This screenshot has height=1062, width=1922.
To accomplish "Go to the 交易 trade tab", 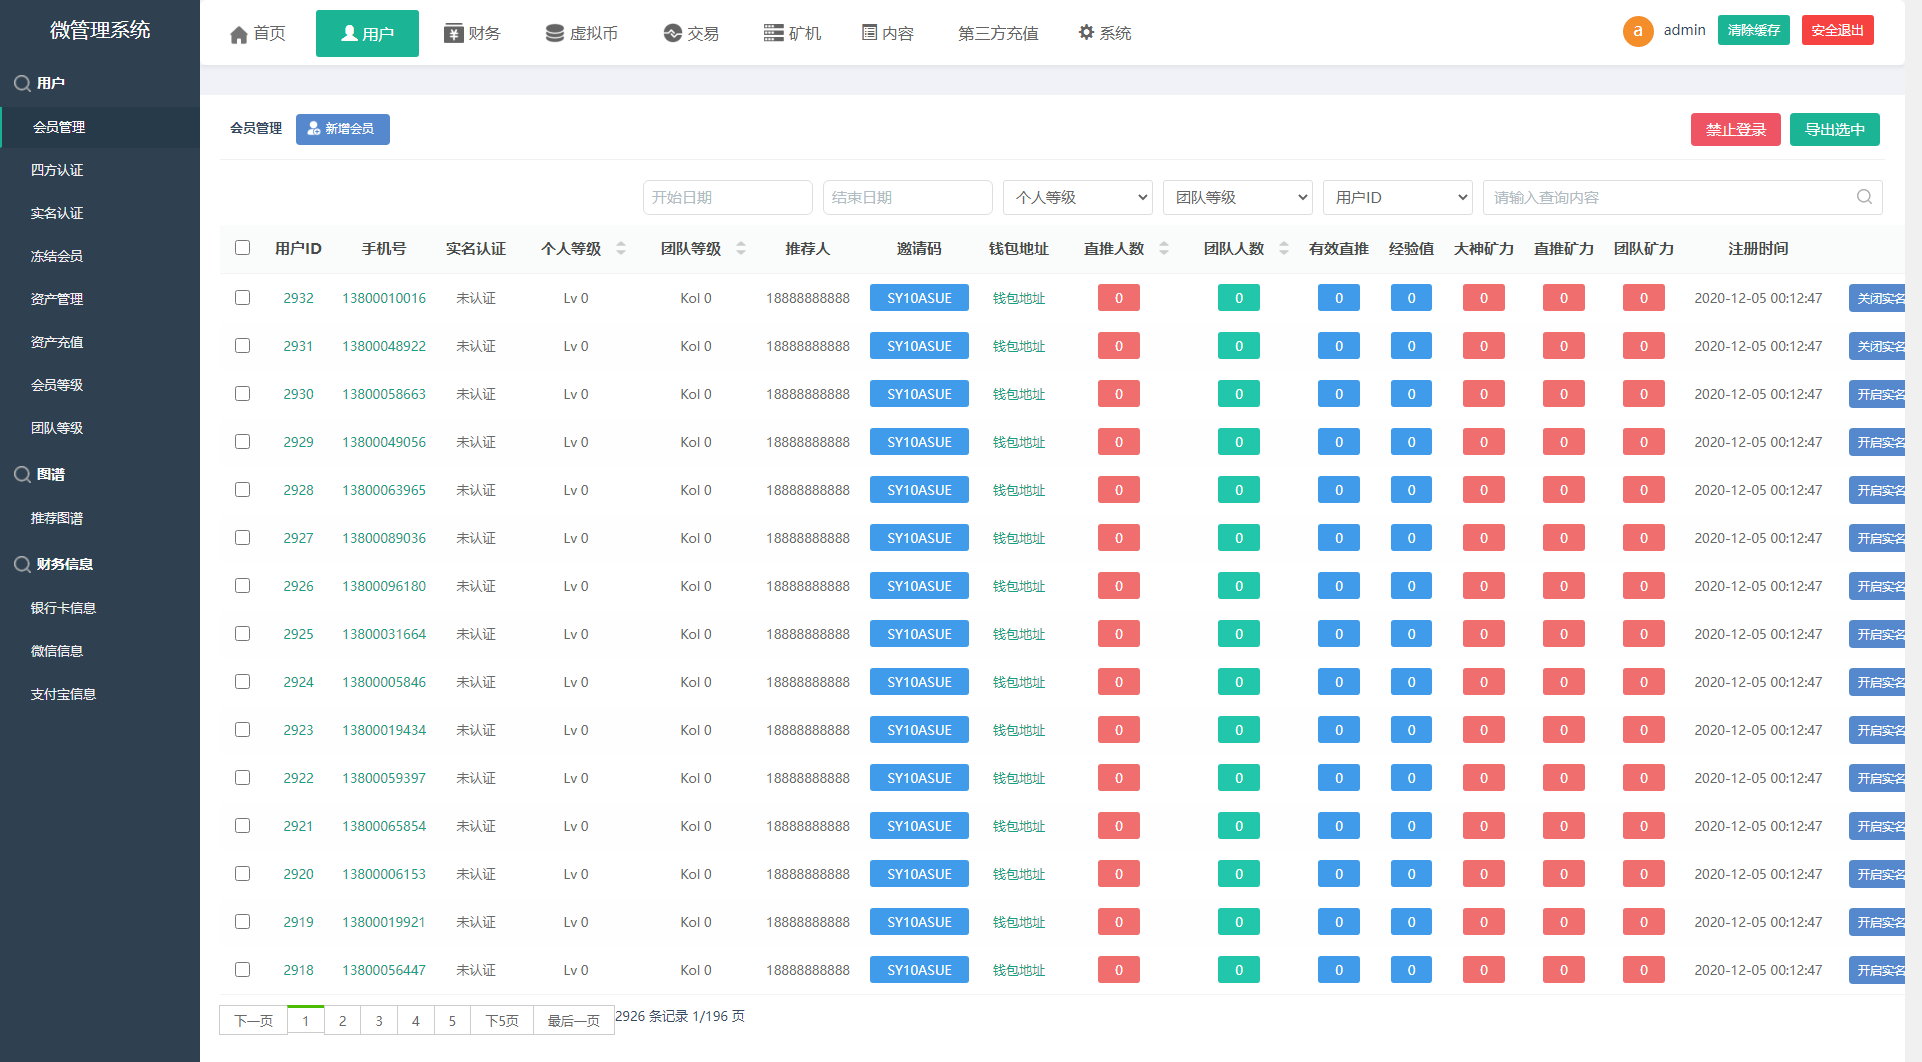I will 691,34.
